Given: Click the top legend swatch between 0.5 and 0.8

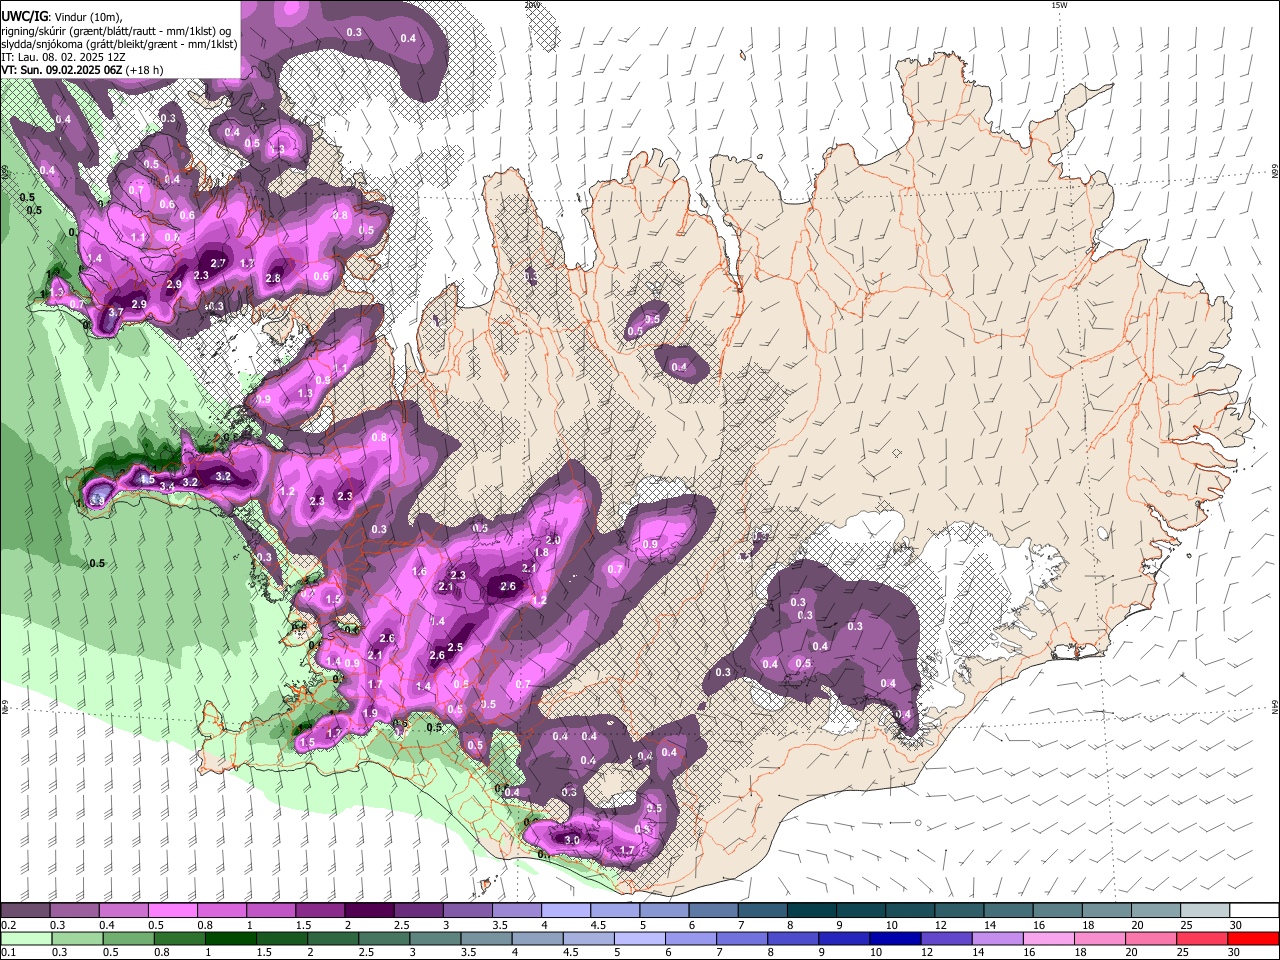Looking at the screenshot, I should click(173, 911).
